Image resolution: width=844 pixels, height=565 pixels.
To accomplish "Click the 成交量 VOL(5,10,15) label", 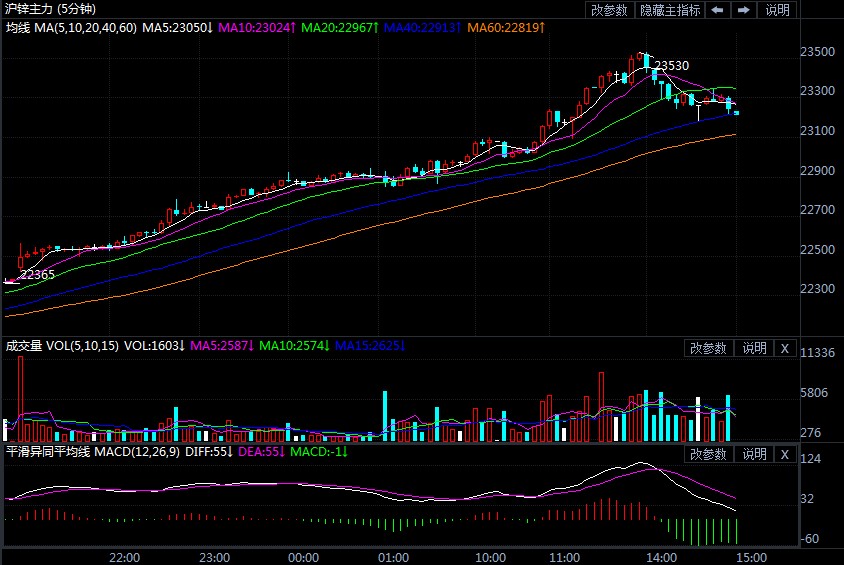I will coord(62,345).
